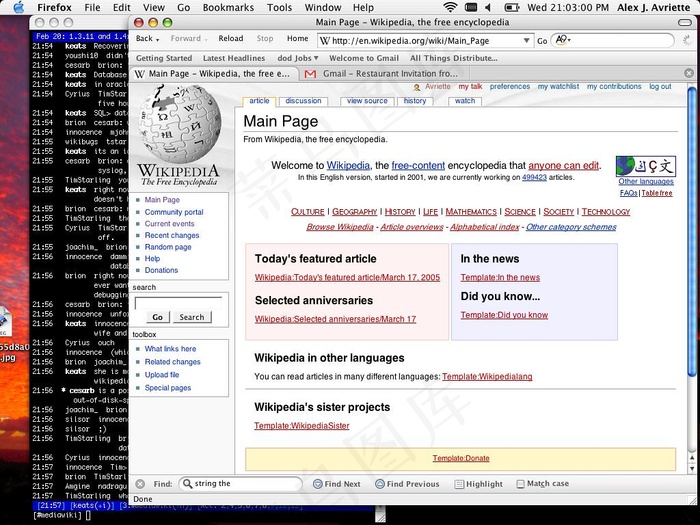This screenshot has height=525, width=700.
Task: Open the Bookmarks menu in the menu bar
Action: [x=228, y=7]
